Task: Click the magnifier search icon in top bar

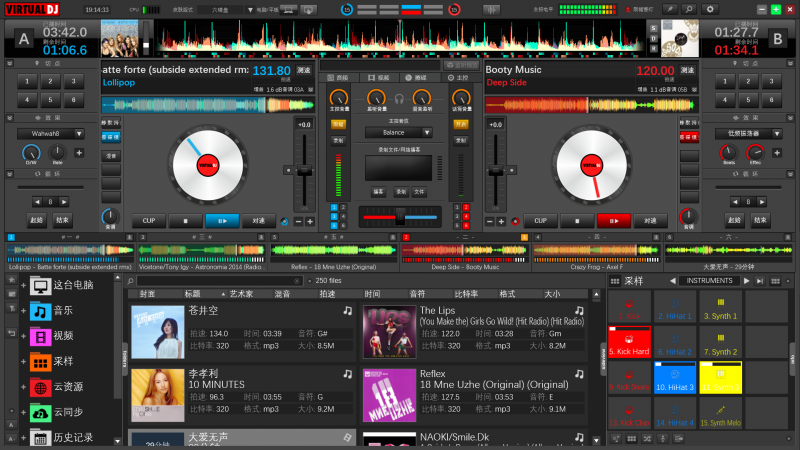Action: pyautogui.click(x=689, y=9)
